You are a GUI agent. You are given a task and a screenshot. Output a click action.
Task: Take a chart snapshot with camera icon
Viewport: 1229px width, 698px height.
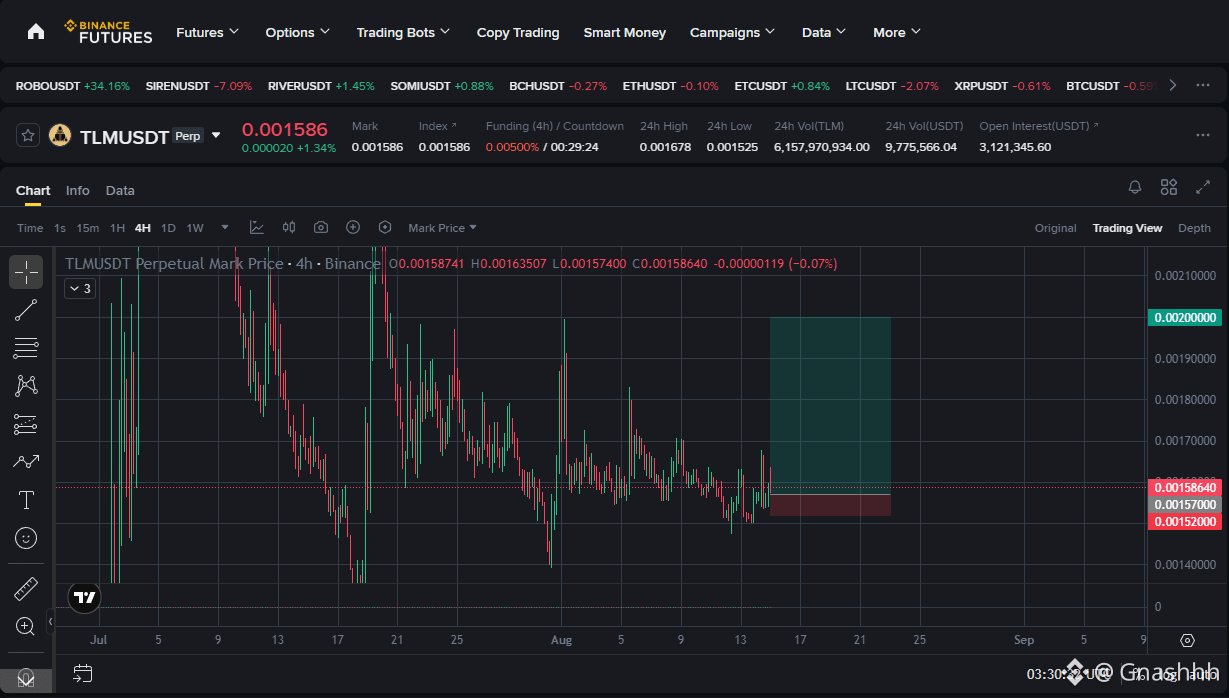(321, 227)
